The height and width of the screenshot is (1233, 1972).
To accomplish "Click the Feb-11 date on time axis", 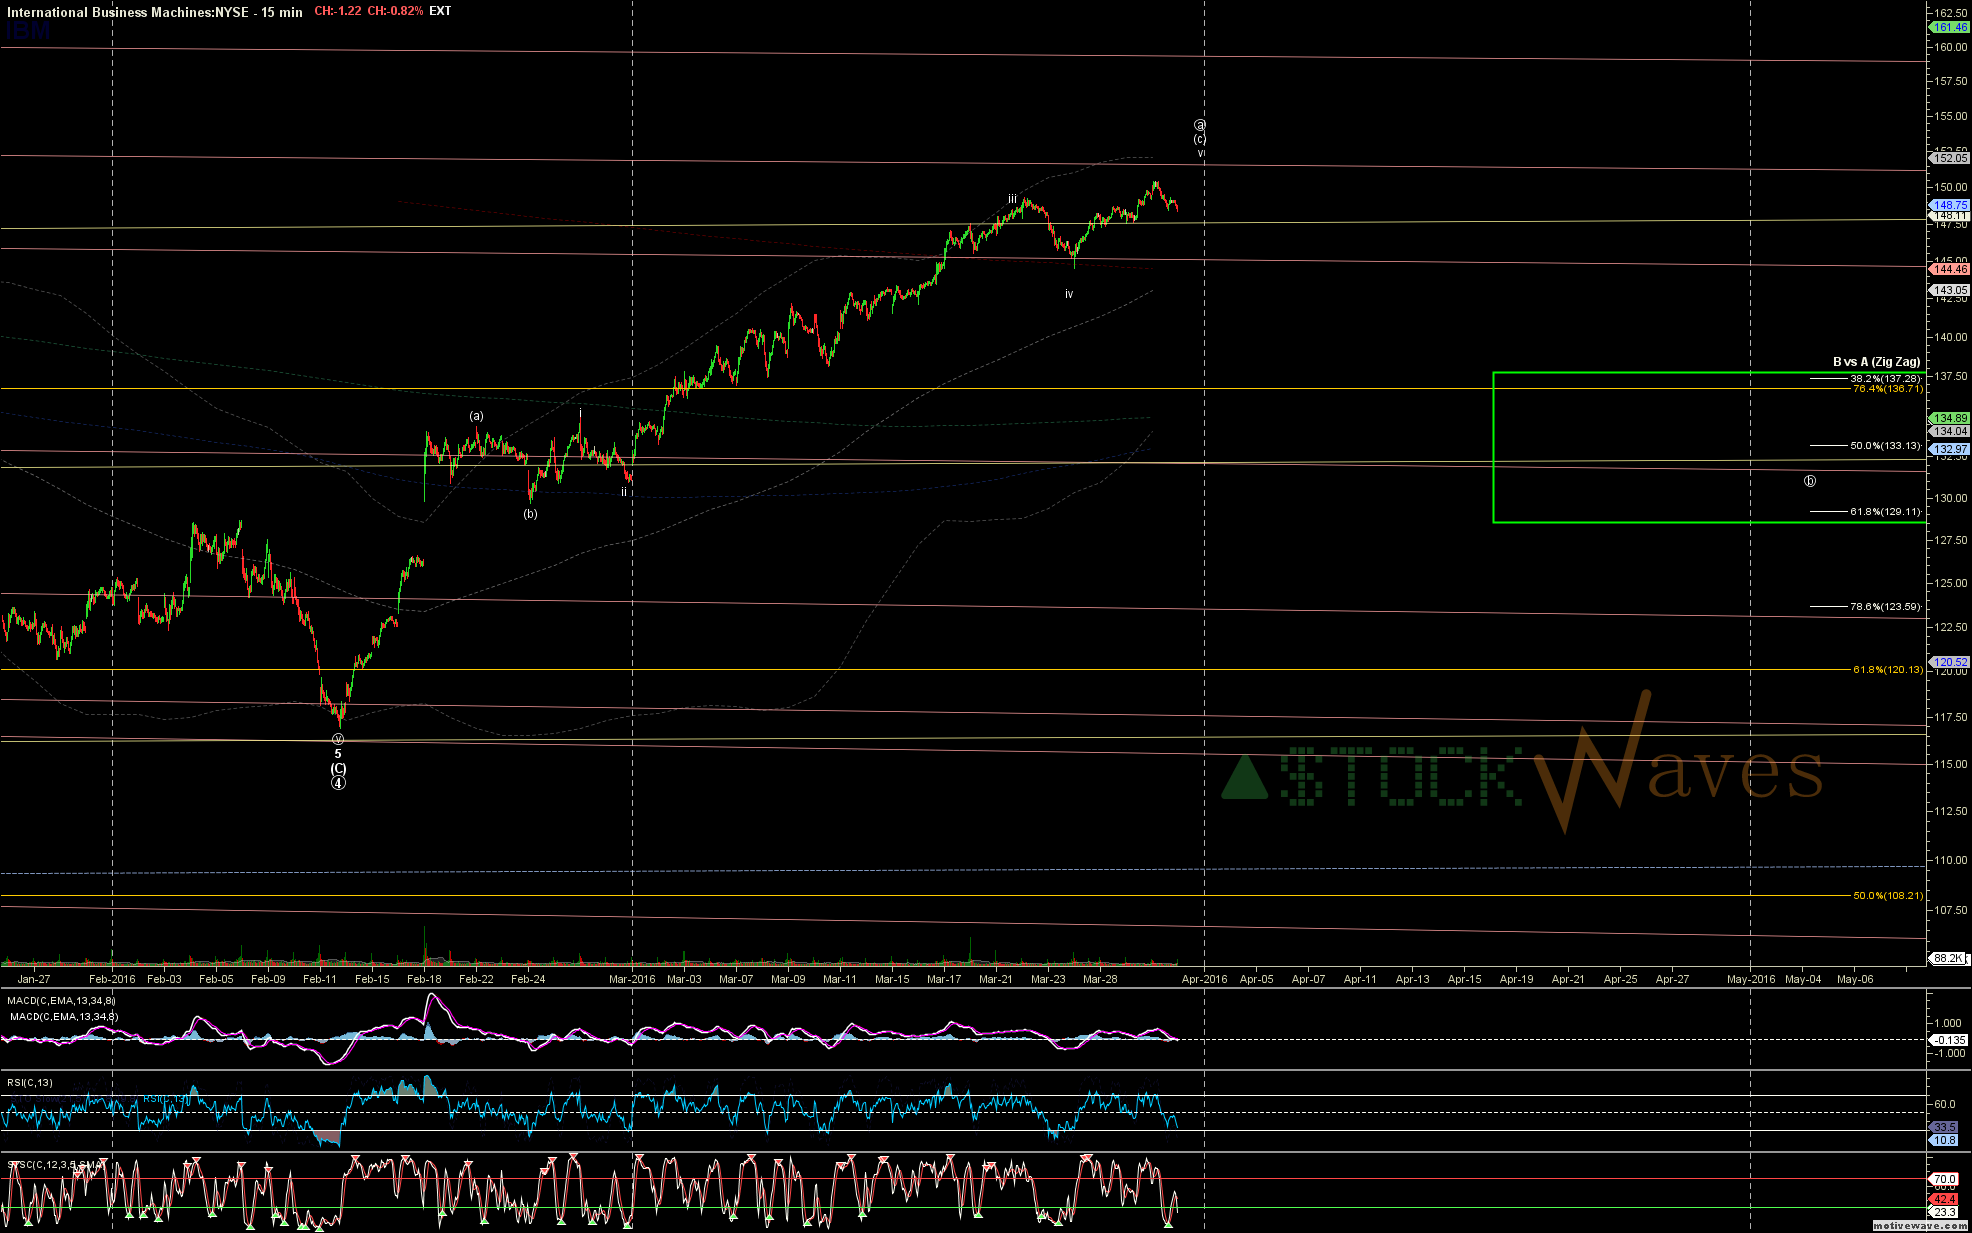I will (x=320, y=979).
